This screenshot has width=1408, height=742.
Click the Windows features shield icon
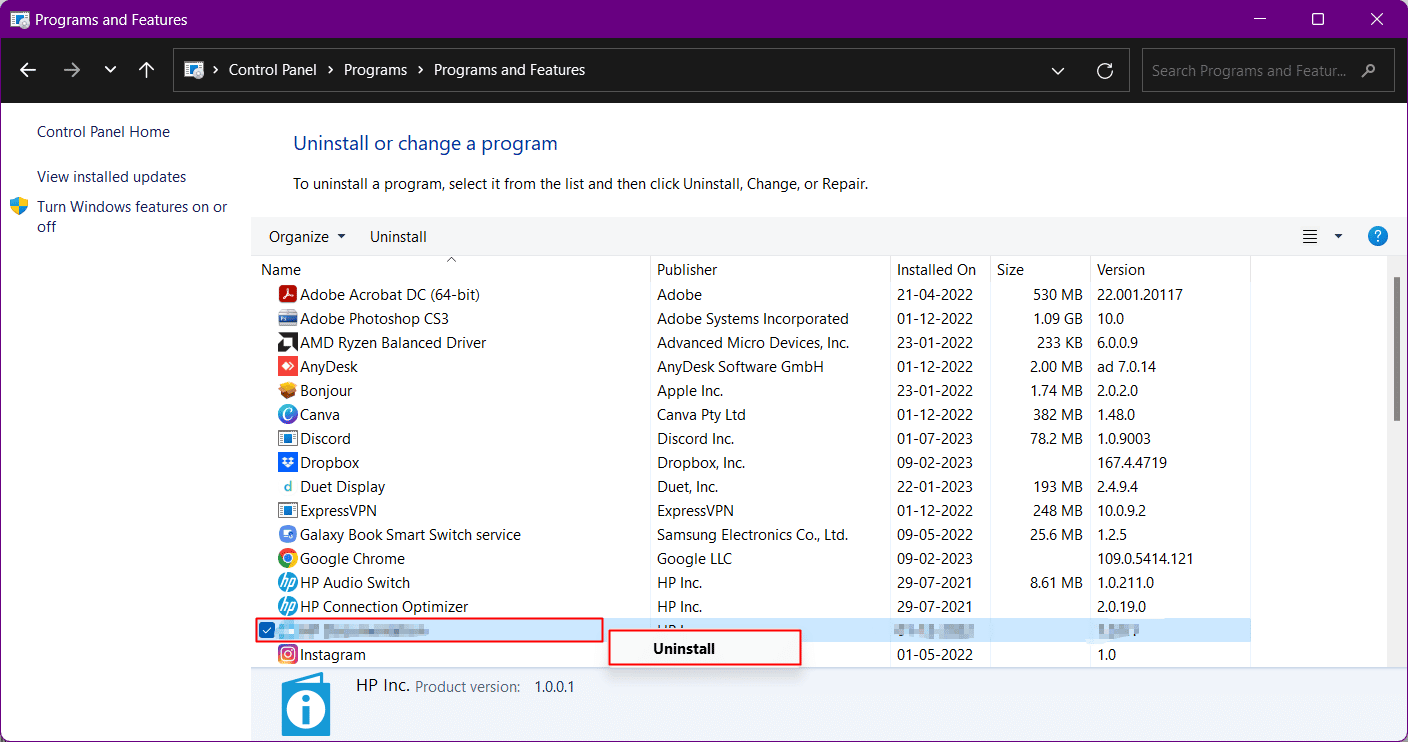tap(19, 206)
